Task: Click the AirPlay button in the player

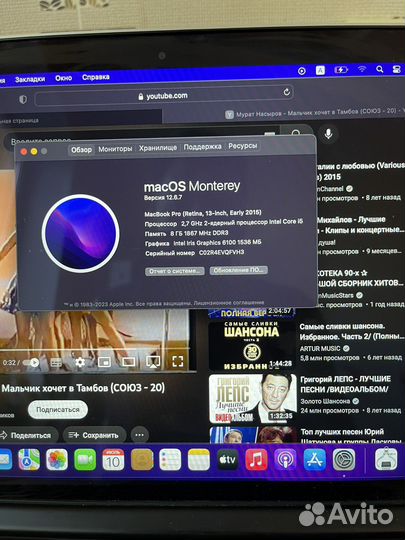Action: [x=153, y=362]
